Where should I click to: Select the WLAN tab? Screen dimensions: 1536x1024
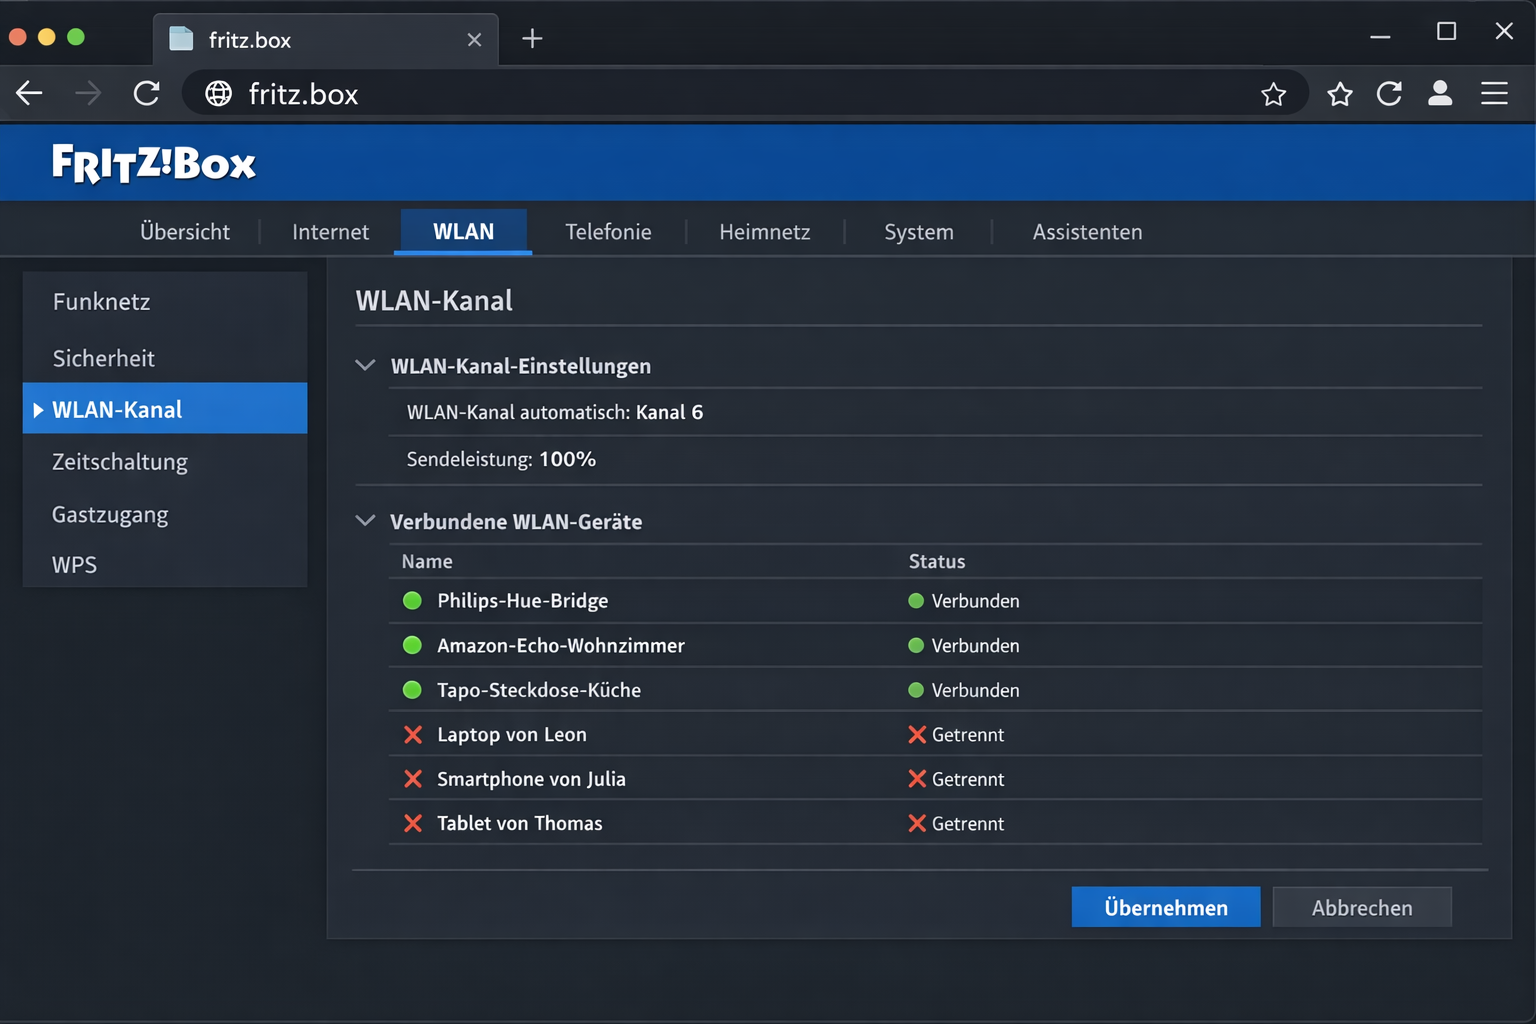point(463,232)
